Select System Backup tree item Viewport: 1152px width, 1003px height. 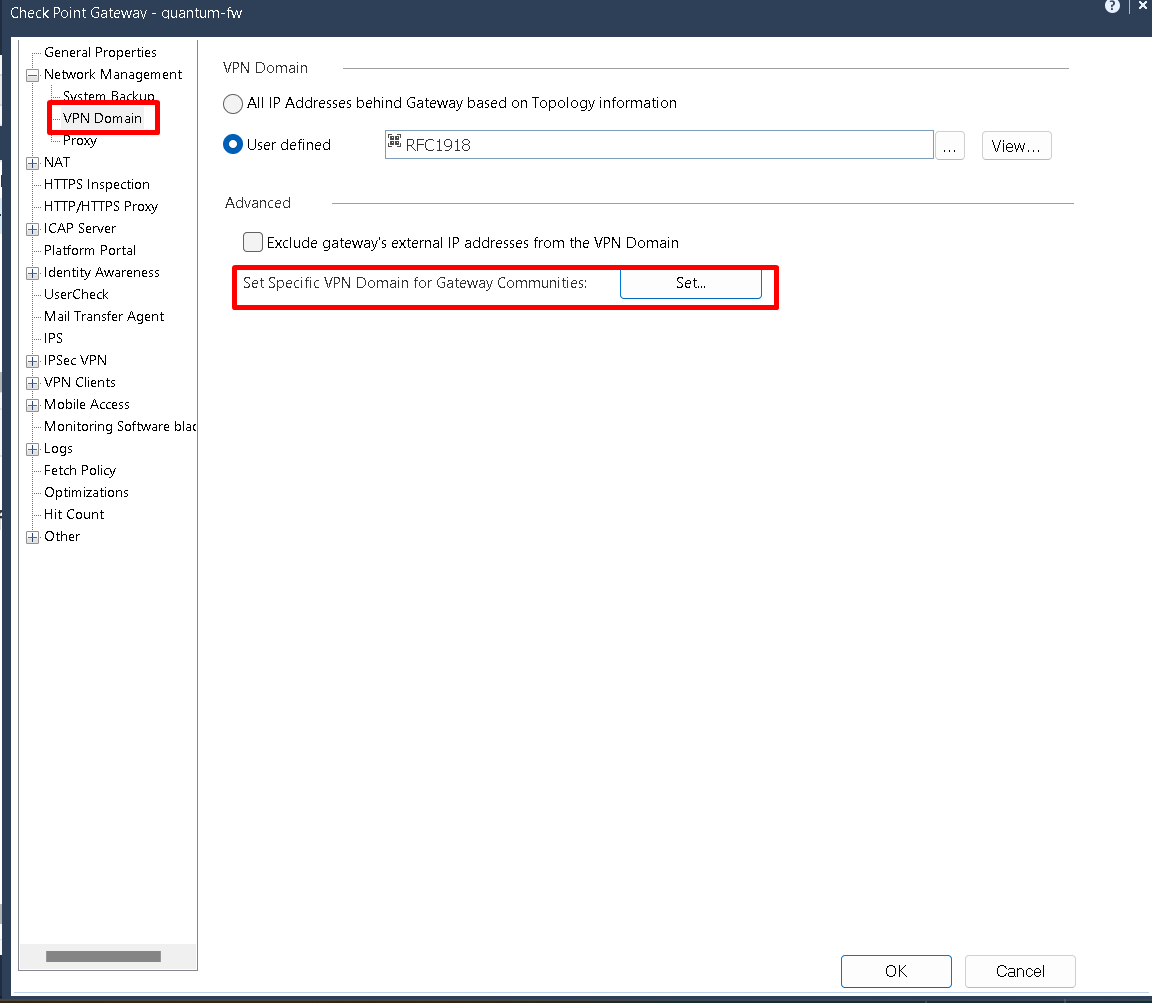pos(109,96)
